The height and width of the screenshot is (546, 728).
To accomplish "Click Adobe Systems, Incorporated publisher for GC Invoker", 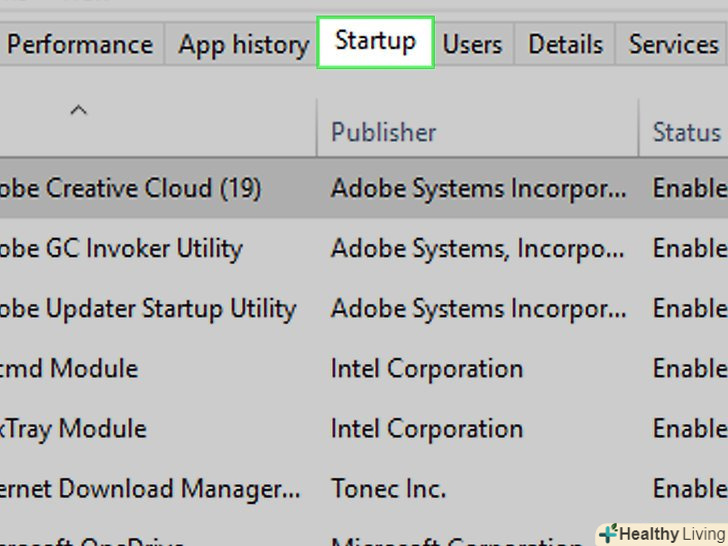I will pos(479,248).
